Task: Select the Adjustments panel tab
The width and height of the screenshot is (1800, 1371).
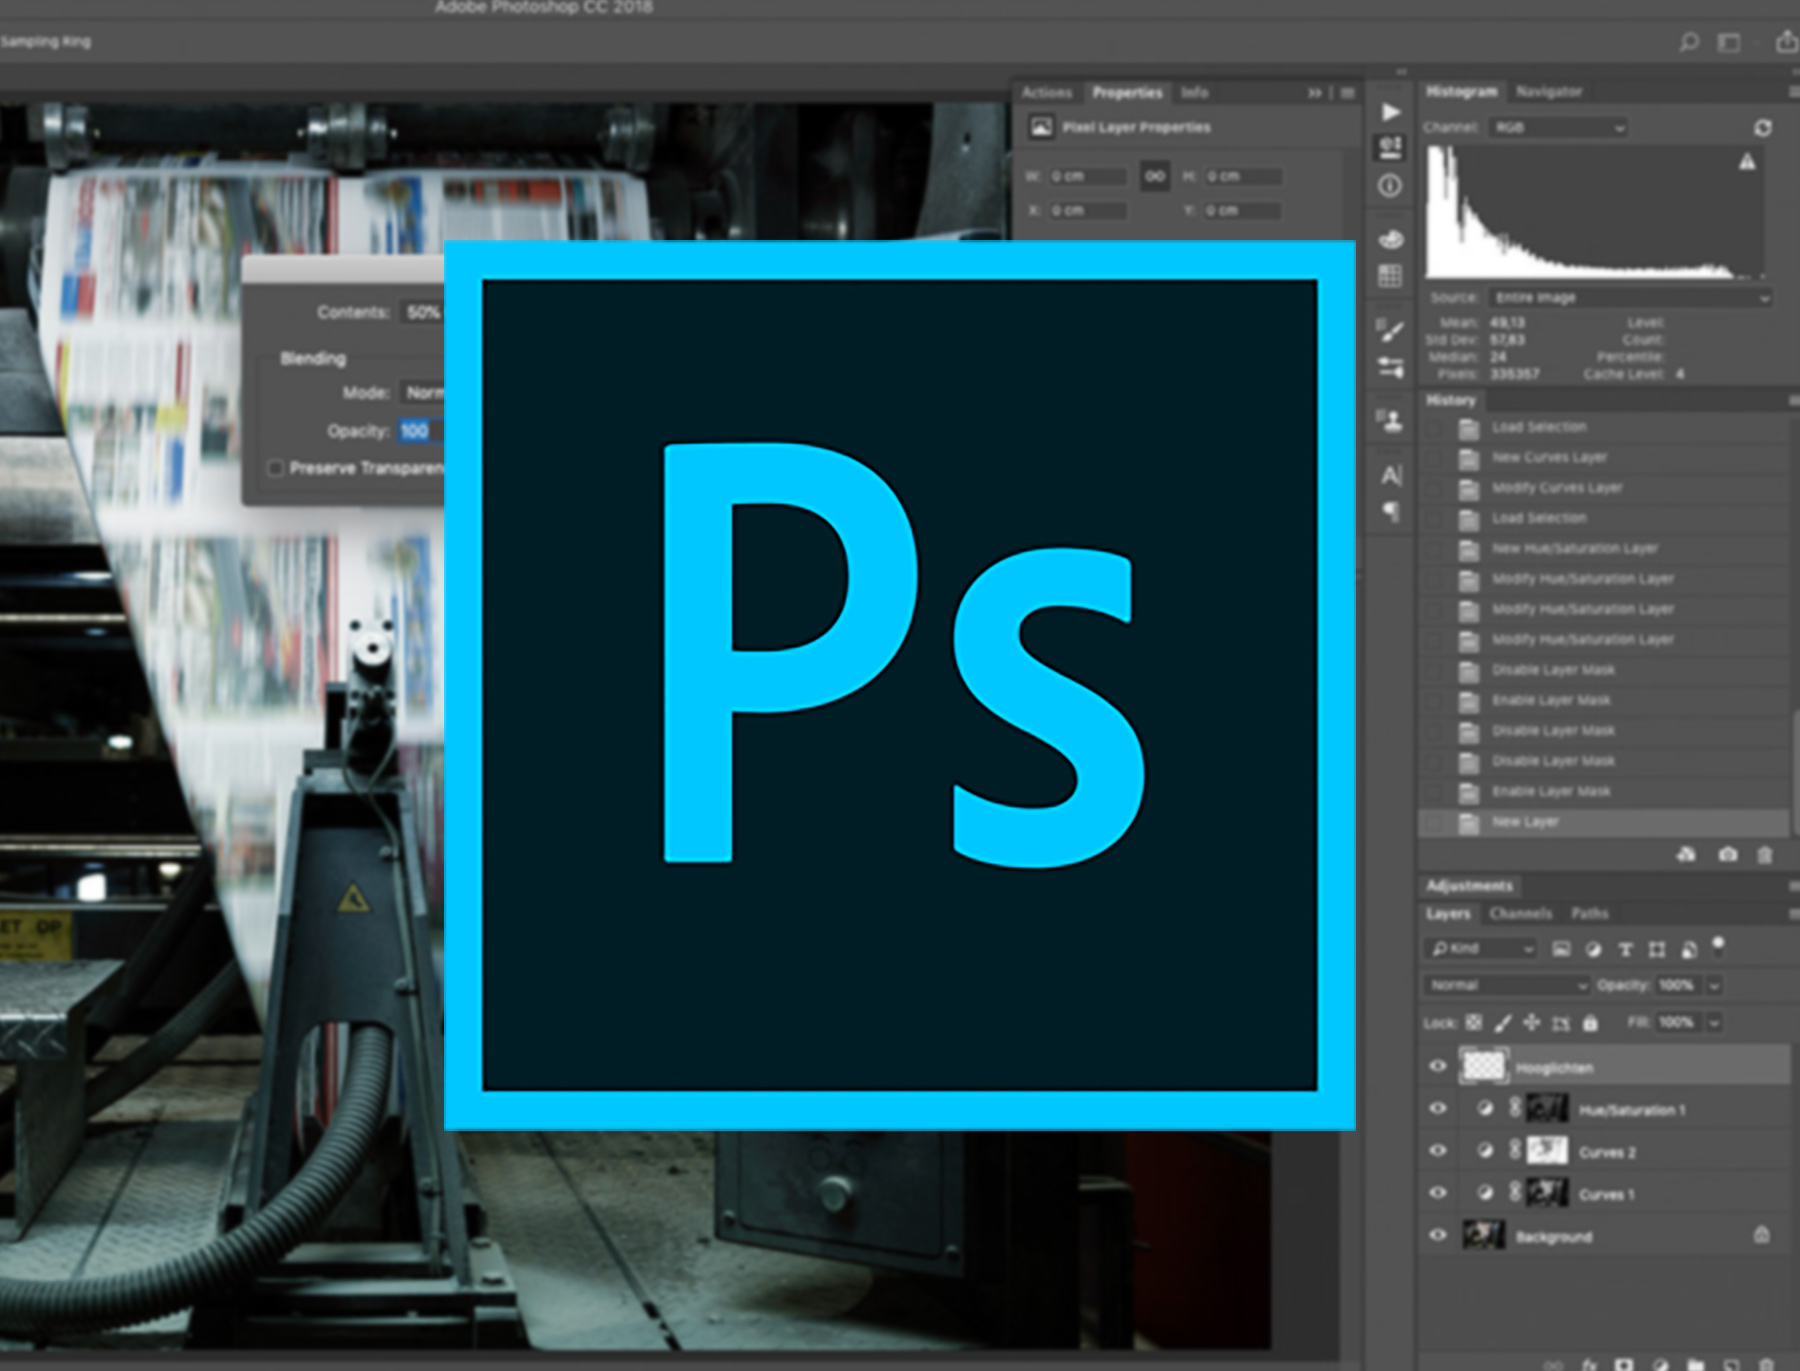Action: [1469, 886]
